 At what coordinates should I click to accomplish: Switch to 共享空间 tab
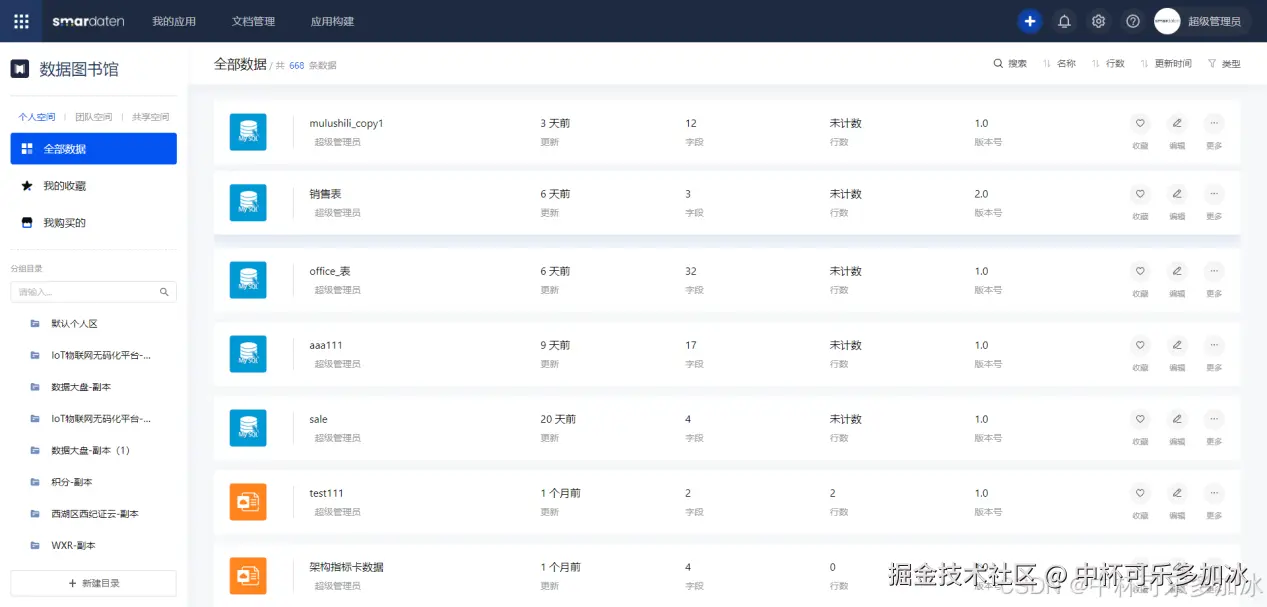pyautogui.click(x=151, y=117)
